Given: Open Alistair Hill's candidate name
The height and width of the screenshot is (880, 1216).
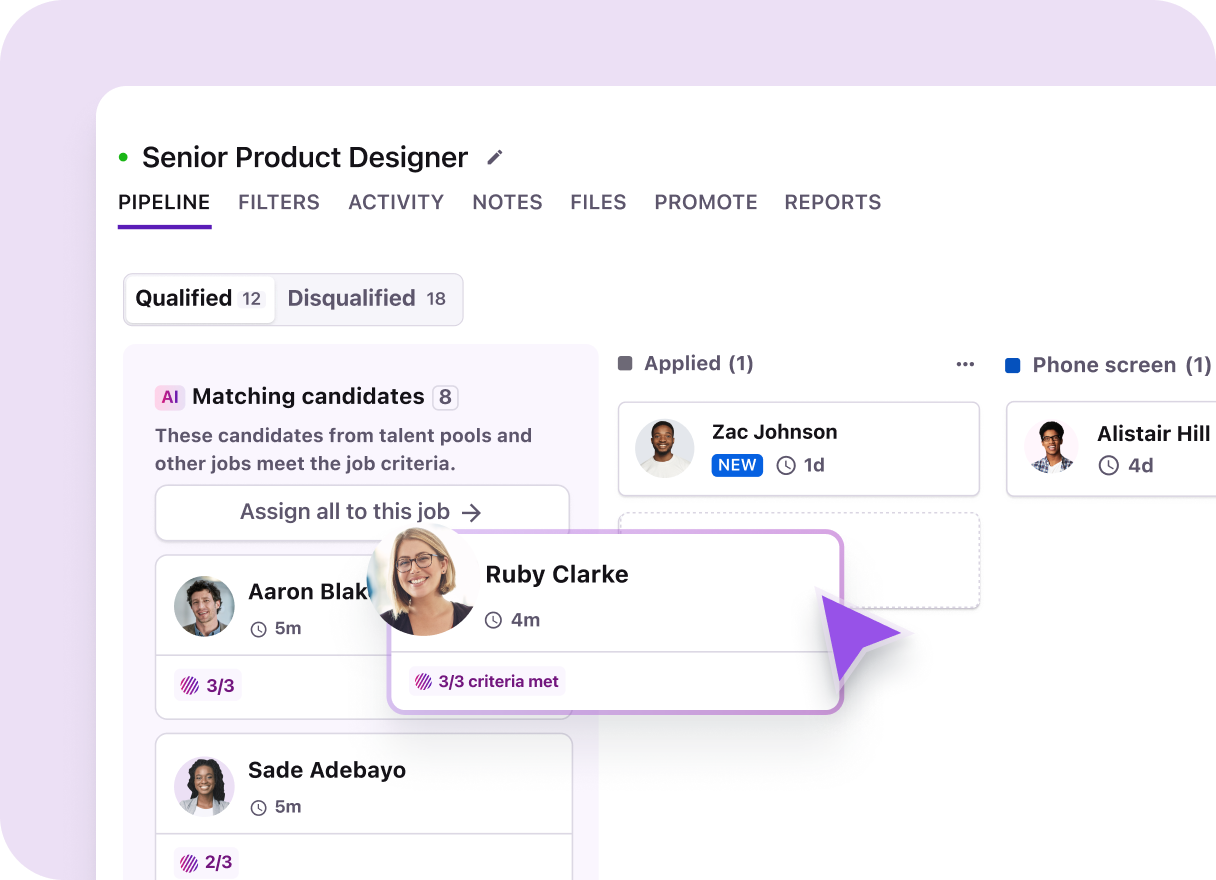Looking at the screenshot, I should (x=1154, y=434).
